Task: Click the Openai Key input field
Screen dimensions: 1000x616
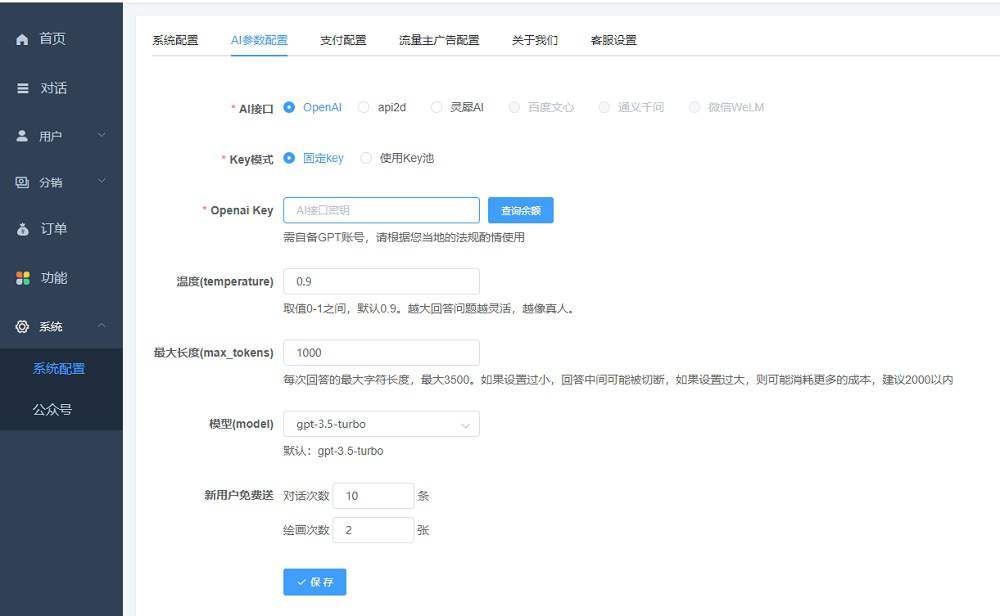Action: point(380,209)
